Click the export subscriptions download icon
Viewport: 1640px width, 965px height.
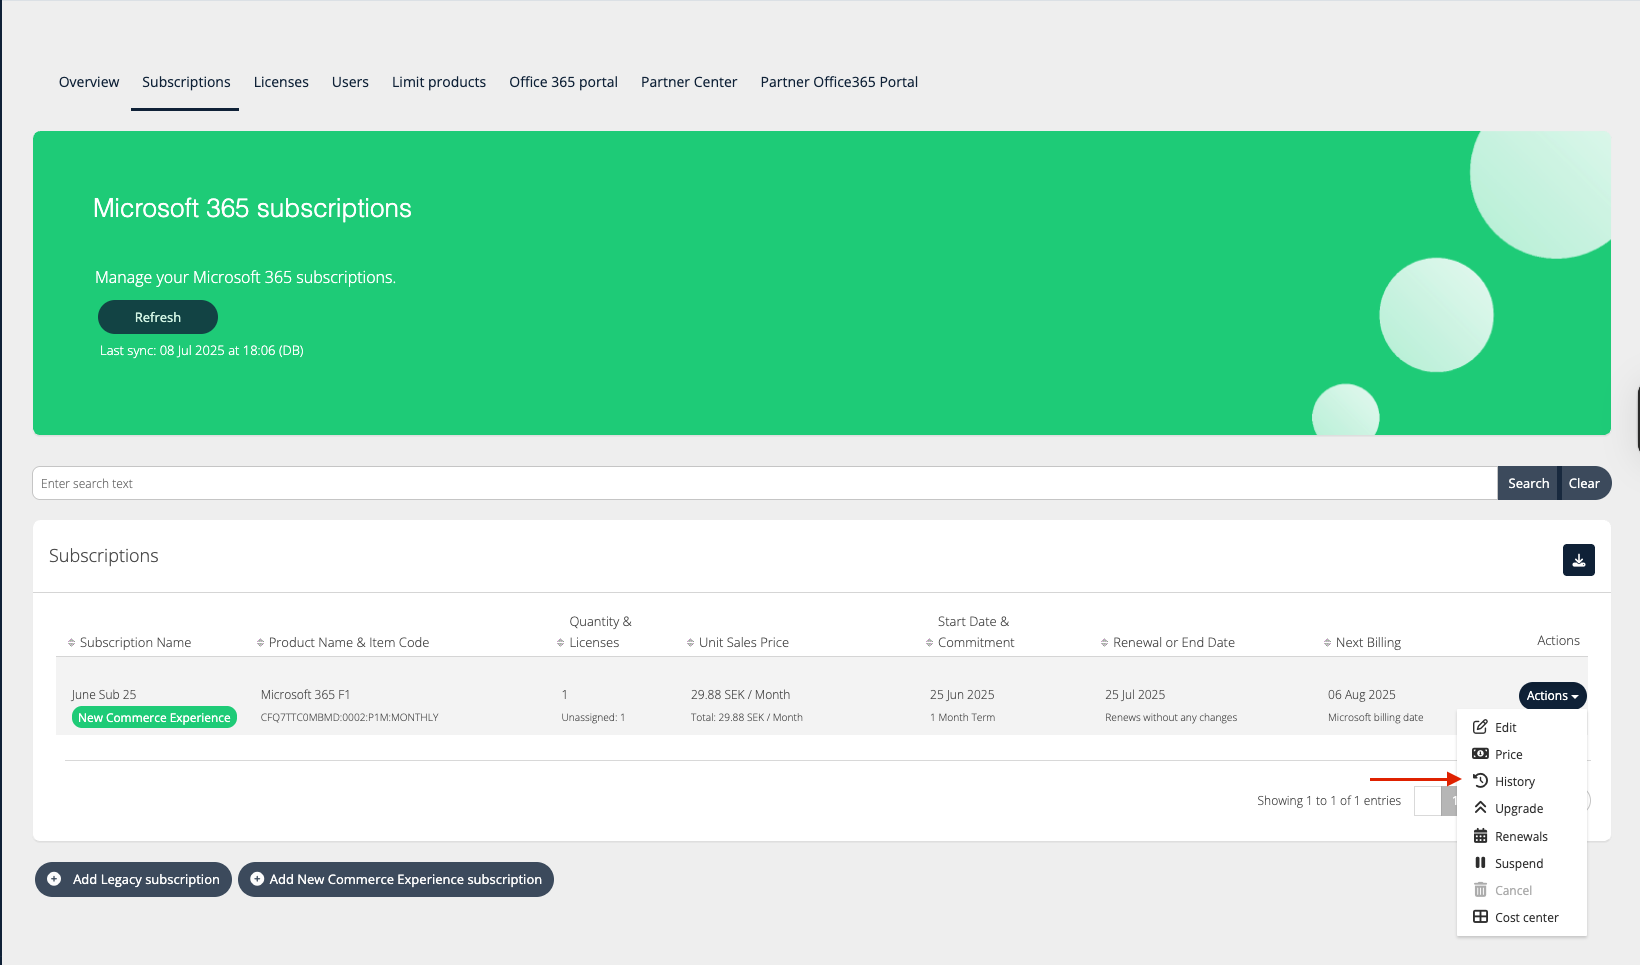pyautogui.click(x=1578, y=560)
